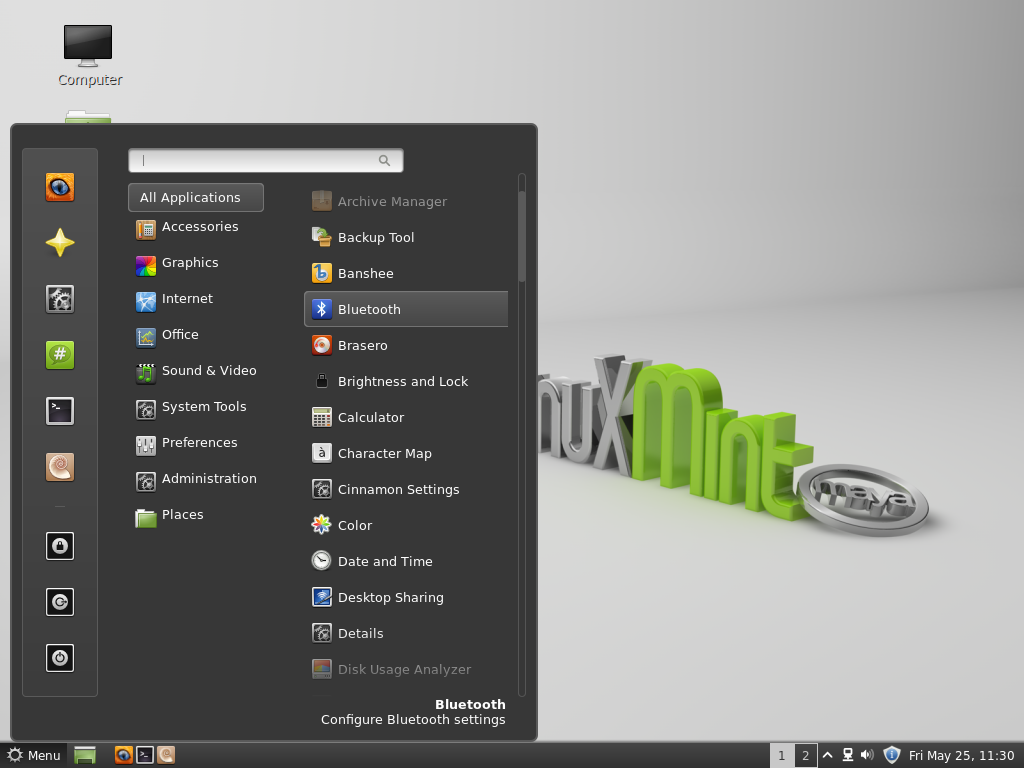Open the file manager panel launcher

pyautogui.click(x=166, y=756)
